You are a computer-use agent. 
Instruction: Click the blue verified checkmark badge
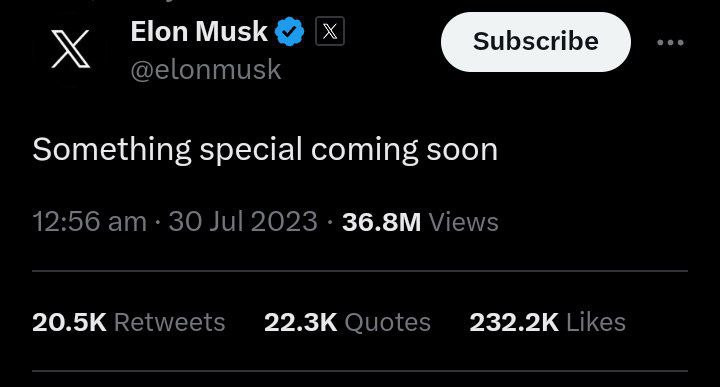coord(289,32)
